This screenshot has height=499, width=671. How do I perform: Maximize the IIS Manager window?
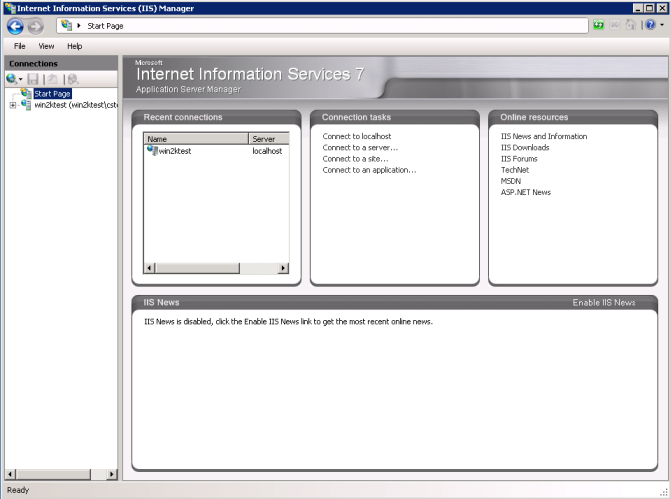point(650,8)
